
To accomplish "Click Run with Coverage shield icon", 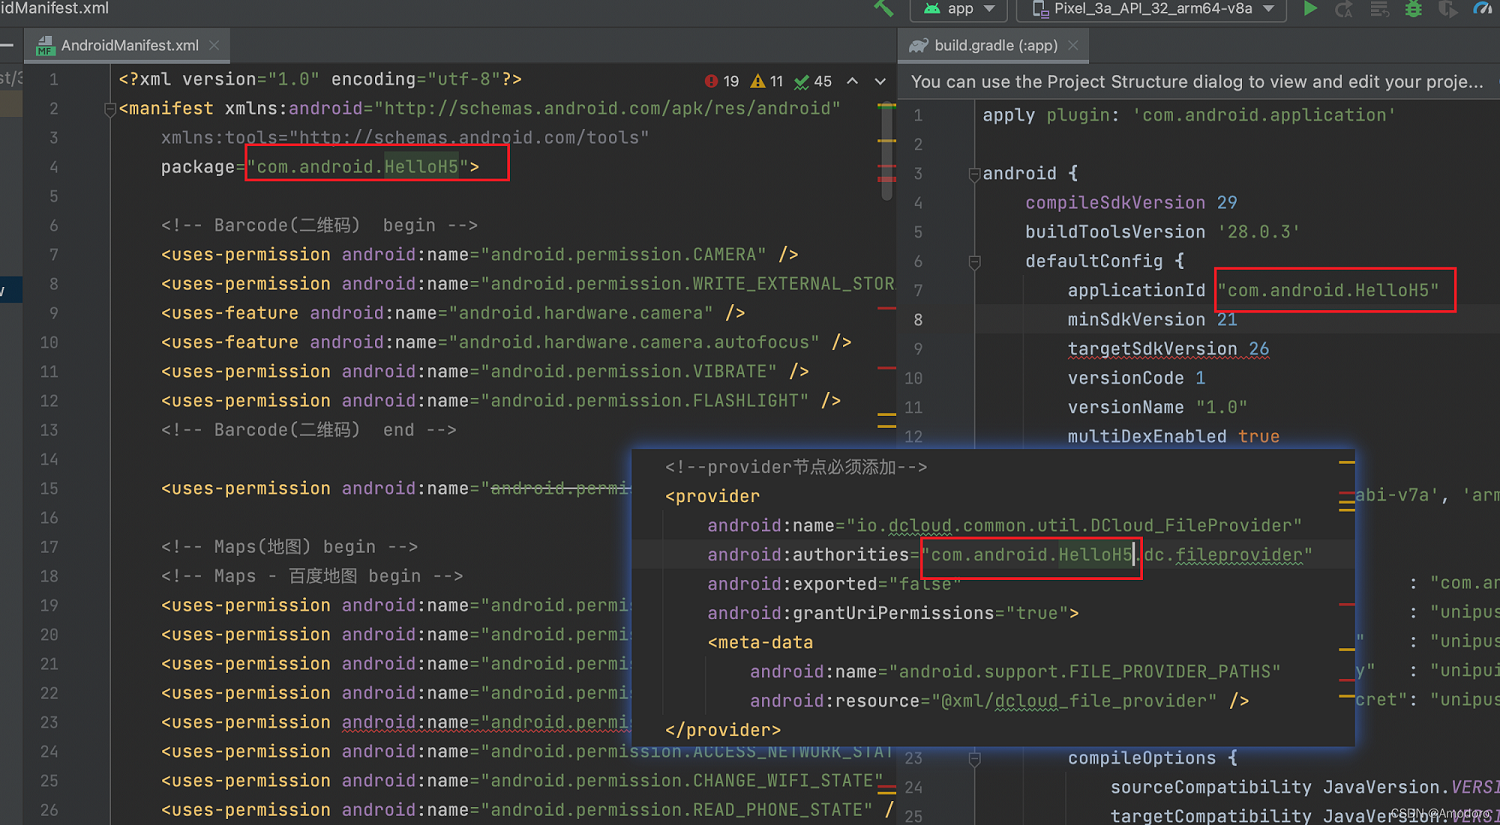I will pyautogui.click(x=1447, y=8).
